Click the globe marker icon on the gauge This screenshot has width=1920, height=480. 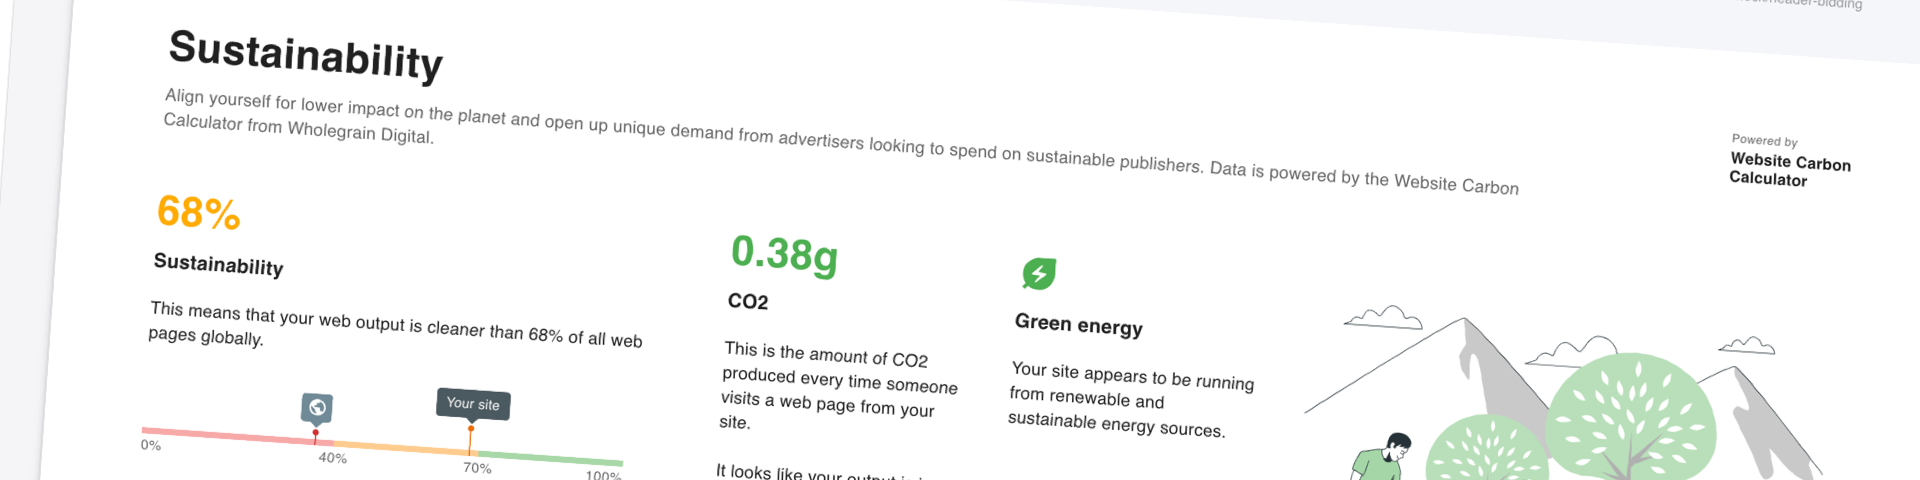coord(317,408)
